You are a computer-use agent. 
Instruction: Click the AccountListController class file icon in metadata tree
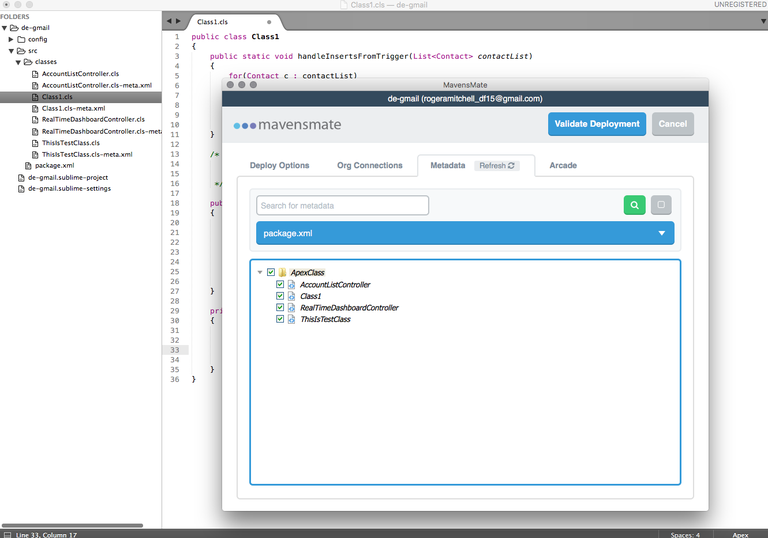(x=291, y=284)
